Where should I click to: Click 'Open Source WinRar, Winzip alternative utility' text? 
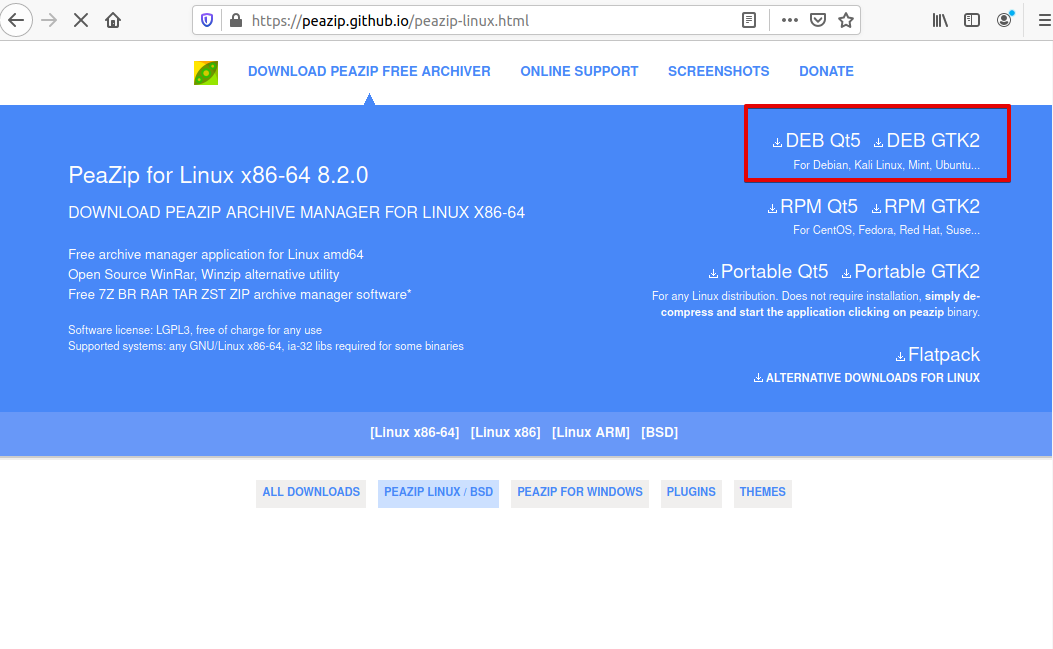tap(203, 275)
